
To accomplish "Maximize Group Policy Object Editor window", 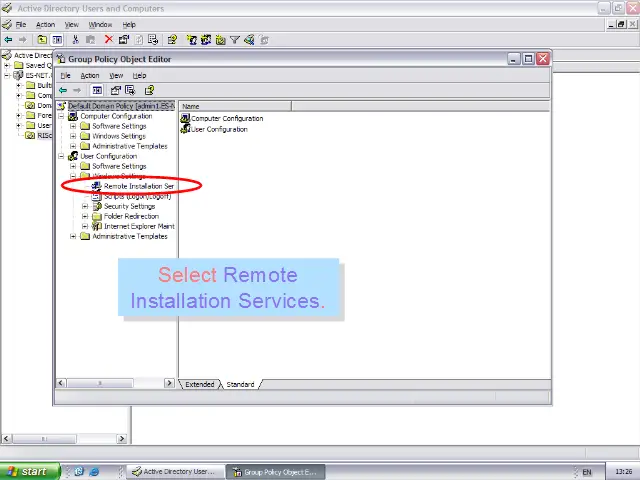I will (x=528, y=59).
